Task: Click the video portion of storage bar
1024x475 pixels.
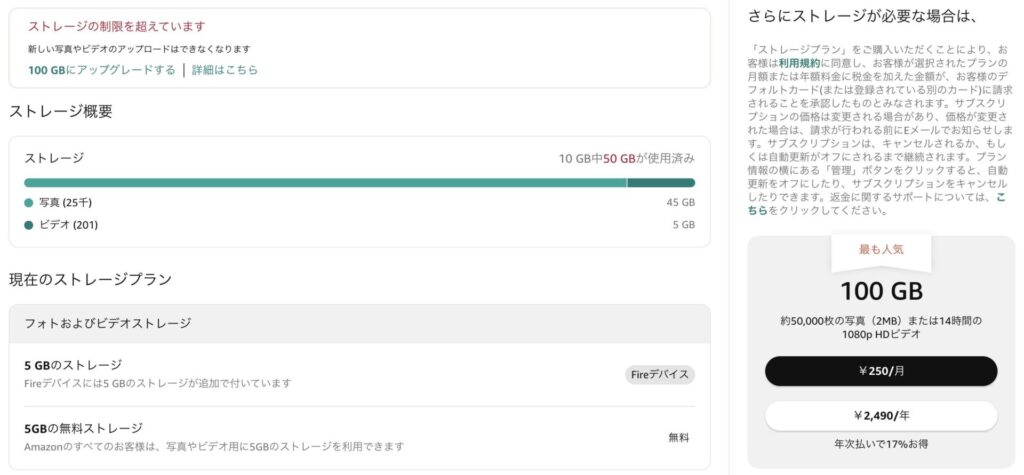Action: (661, 182)
